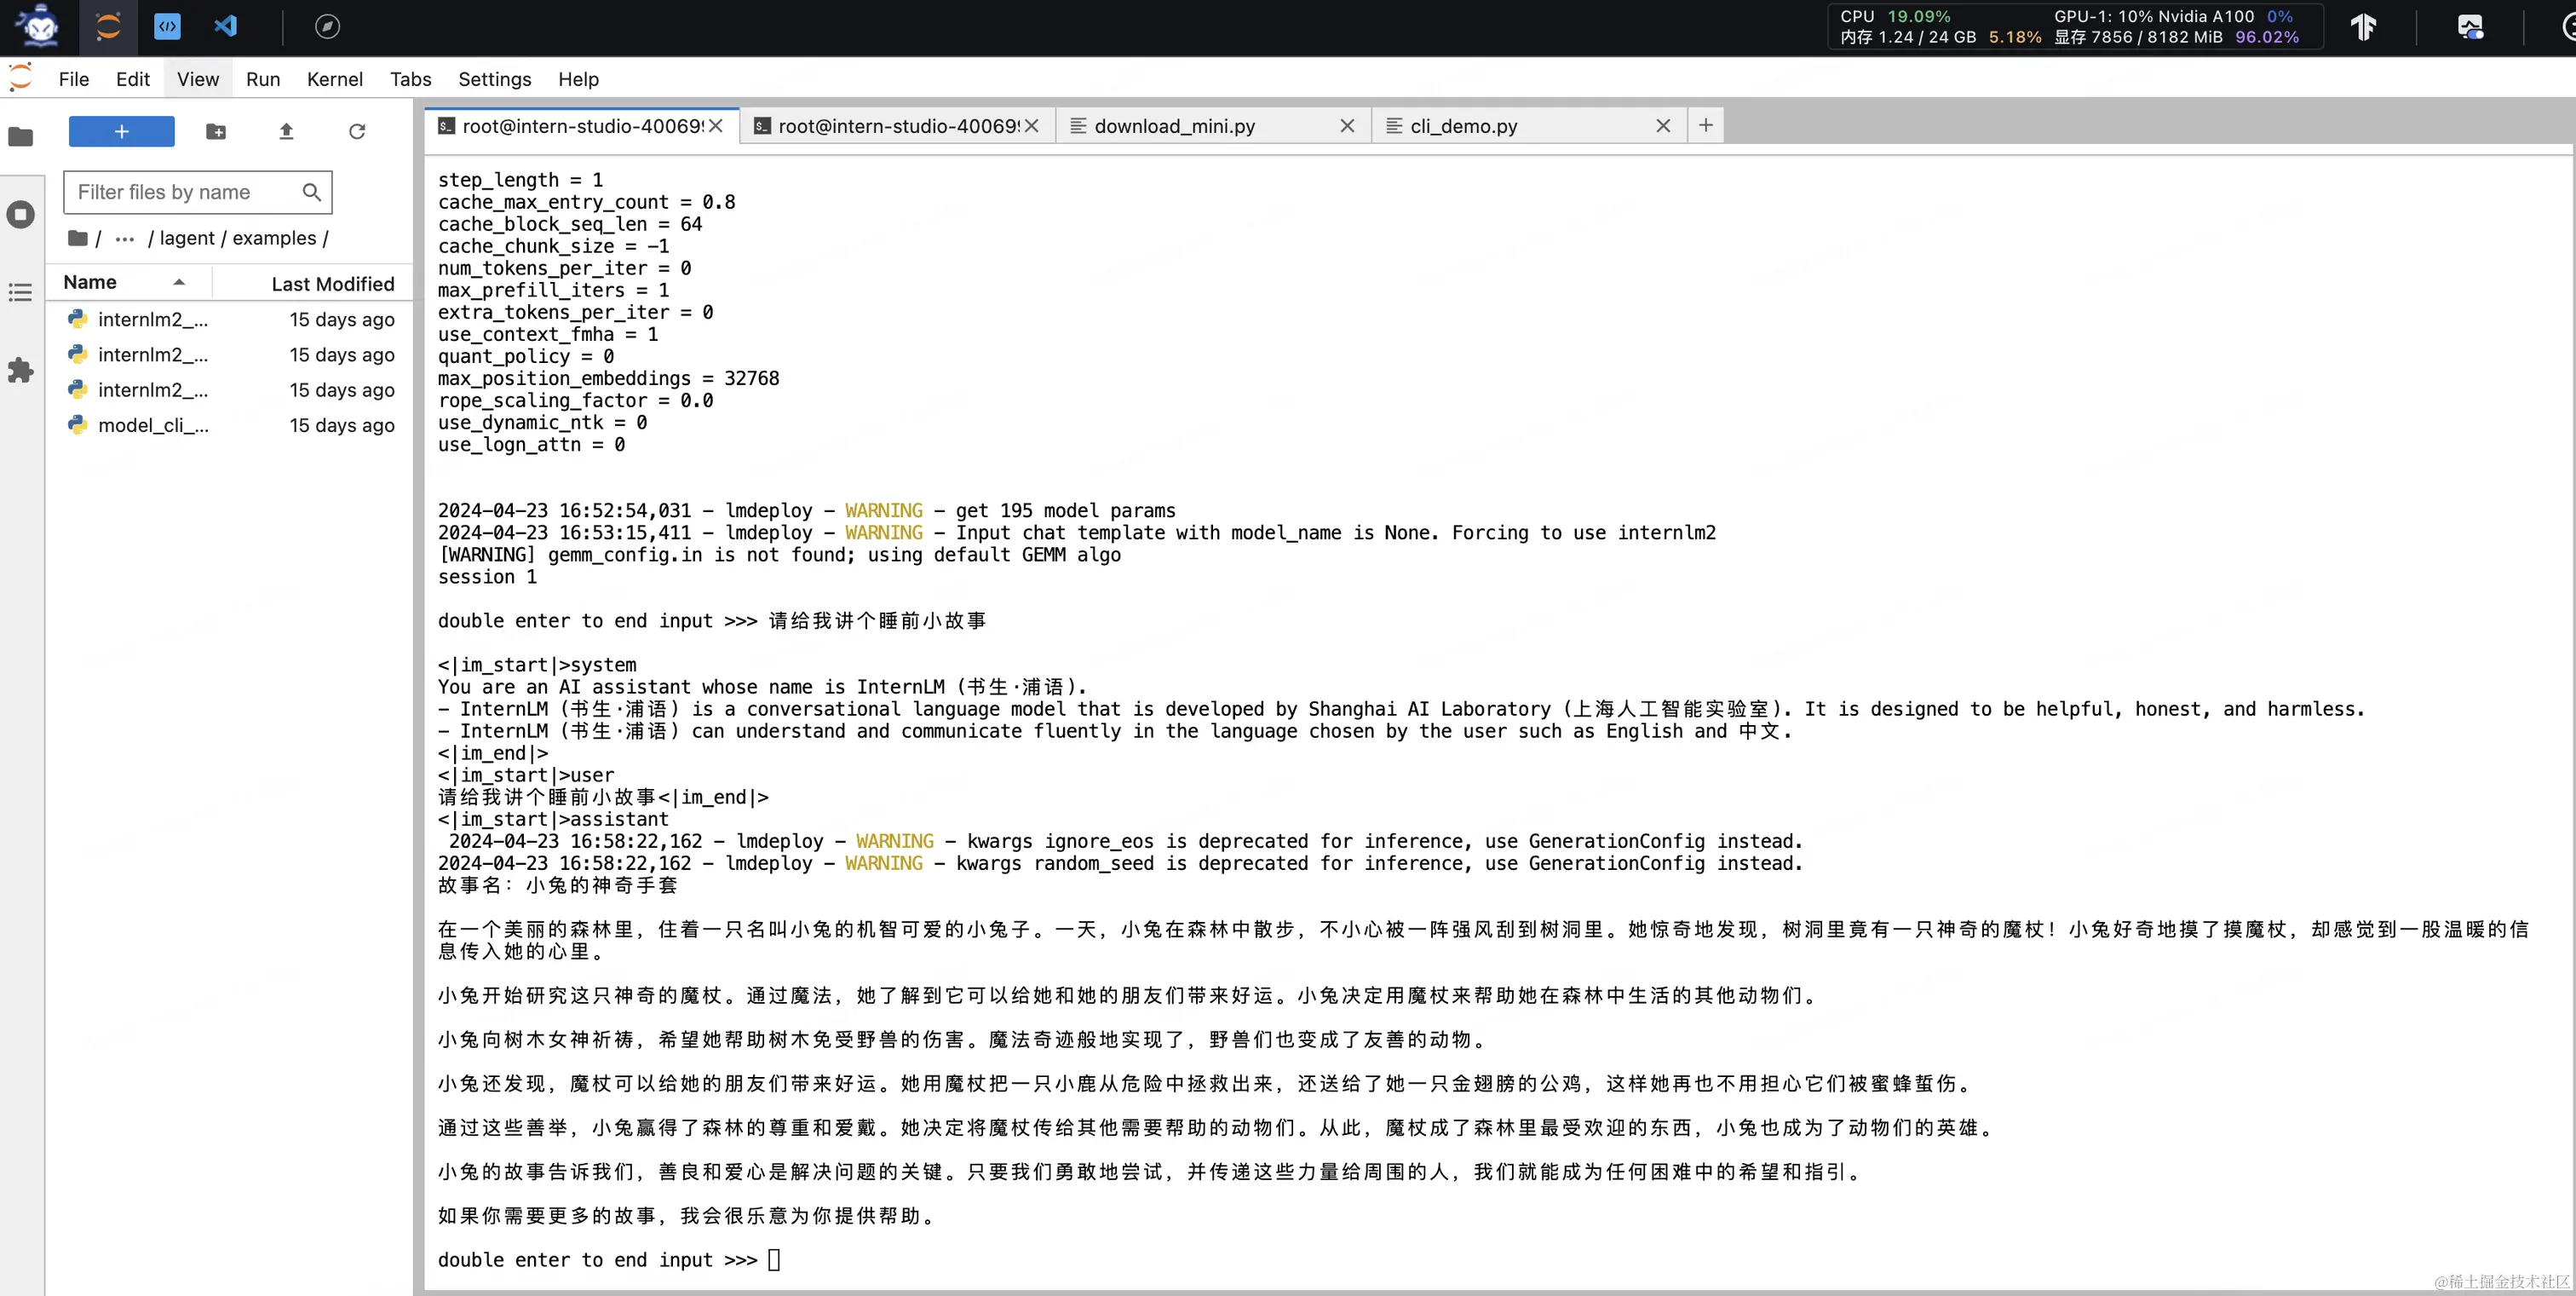Refresh the file browser list
Image resolution: width=2576 pixels, height=1296 pixels.
coord(357,131)
